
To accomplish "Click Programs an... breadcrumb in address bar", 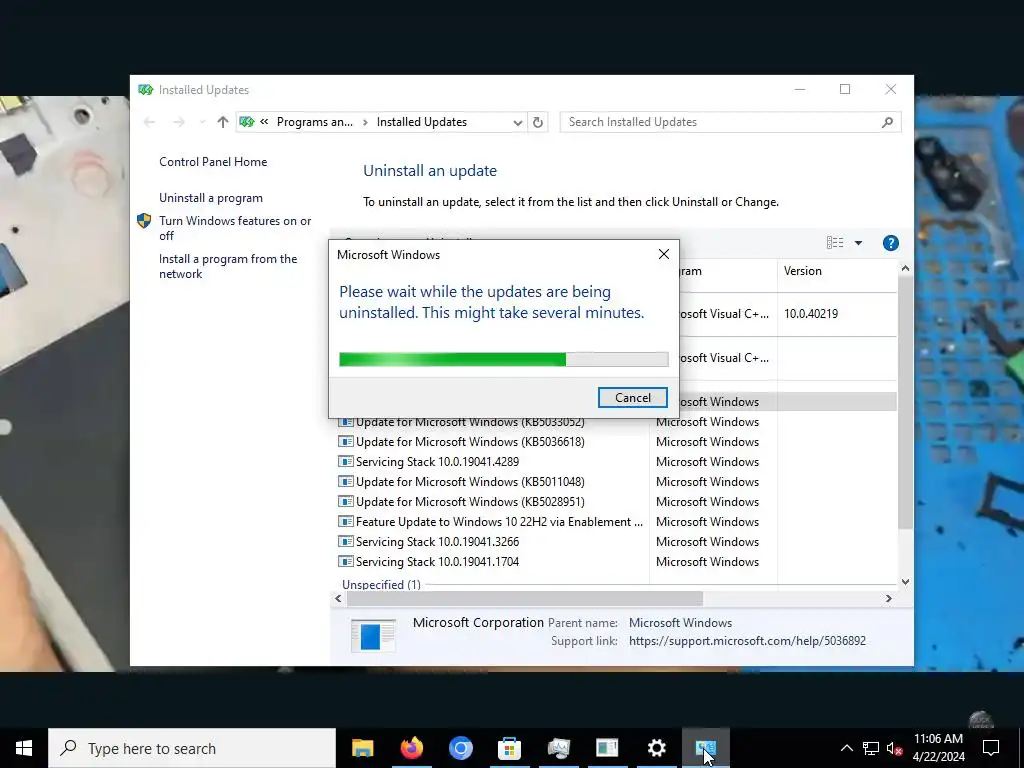I will pos(314,122).
